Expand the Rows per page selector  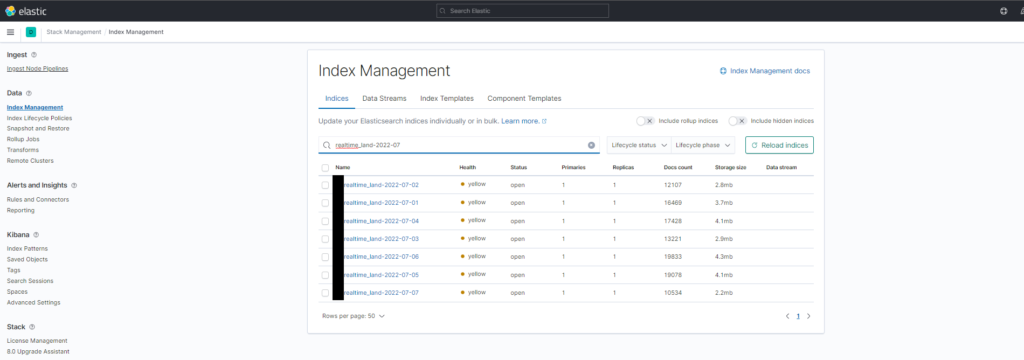353,316
